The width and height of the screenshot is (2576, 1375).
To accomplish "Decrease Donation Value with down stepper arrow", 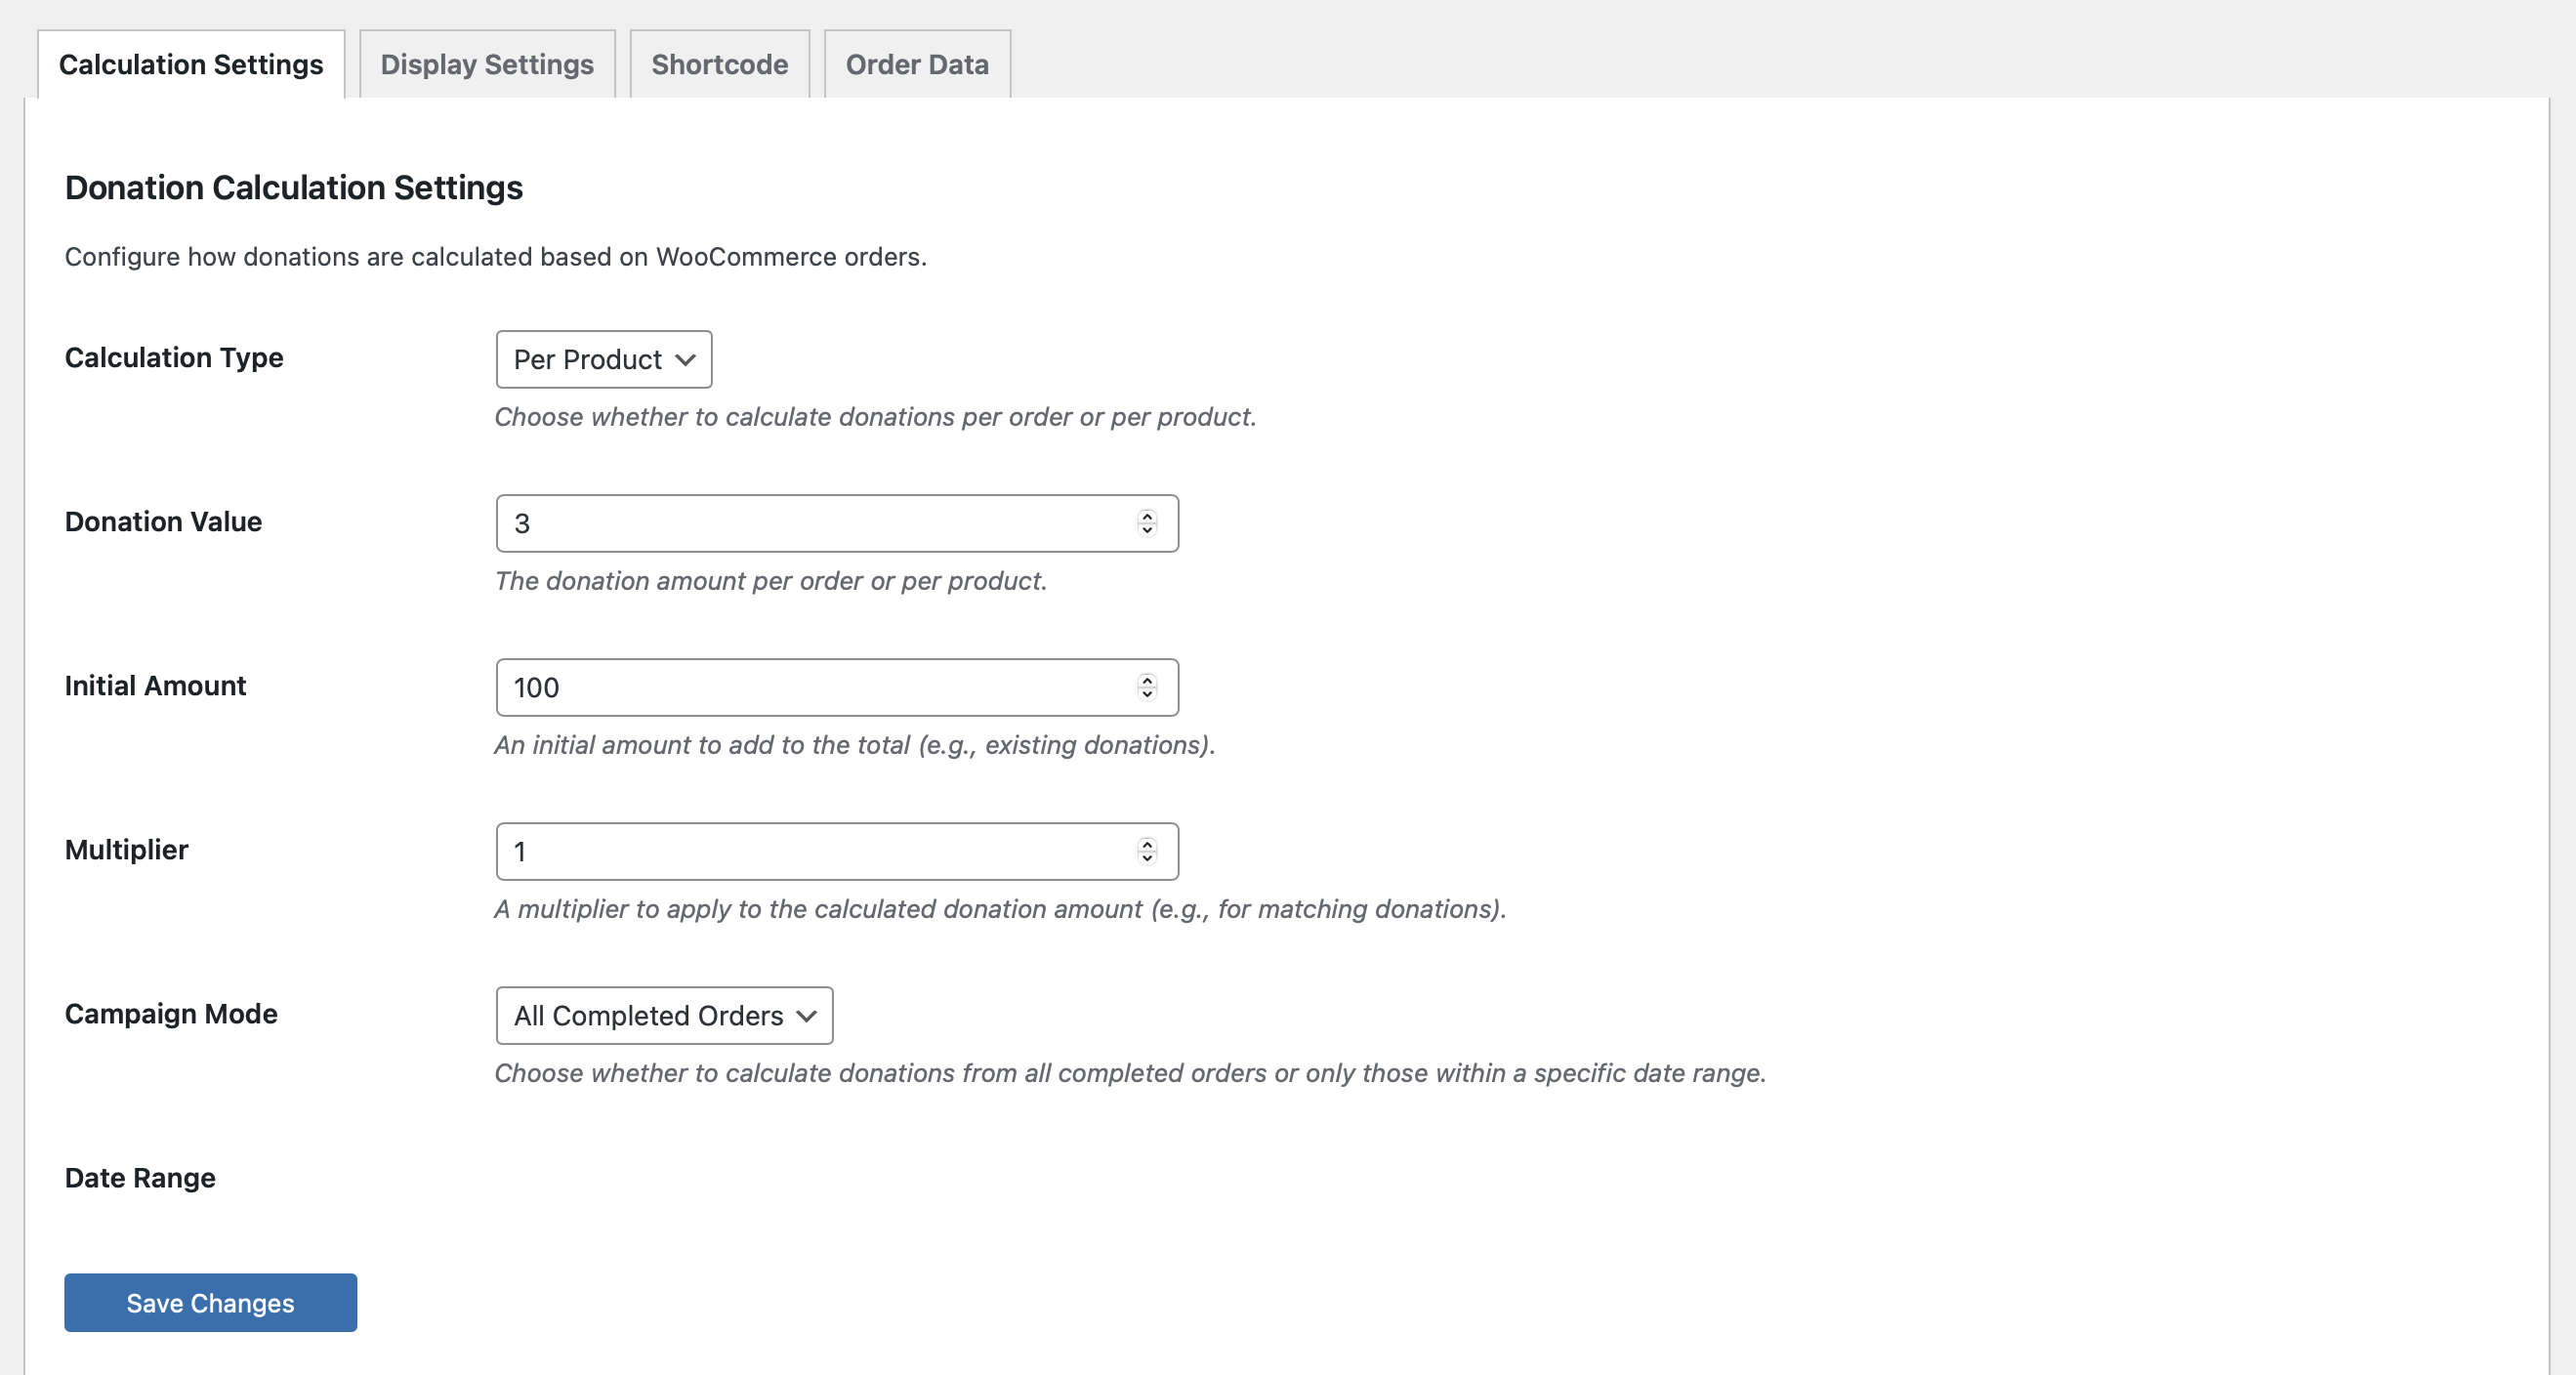I will [1147, 530].
